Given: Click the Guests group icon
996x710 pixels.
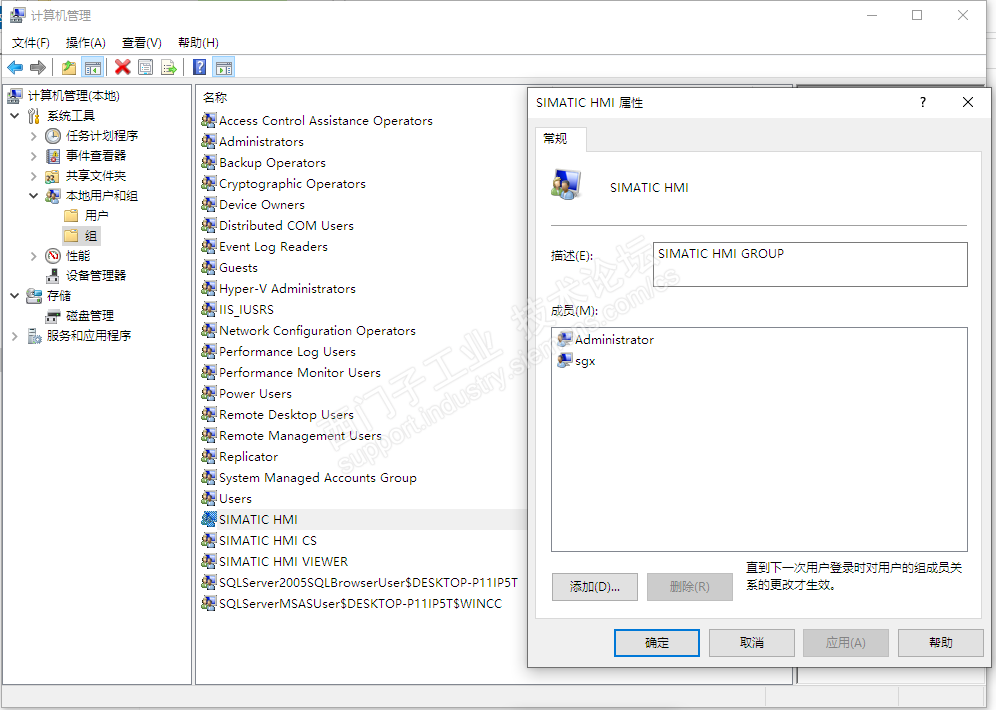Looking at the screenshot, I should 209,267.
